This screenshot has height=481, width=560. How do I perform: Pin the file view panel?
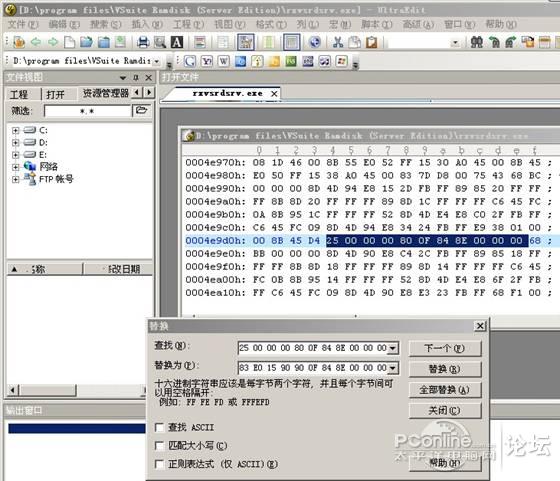[136, 77]
